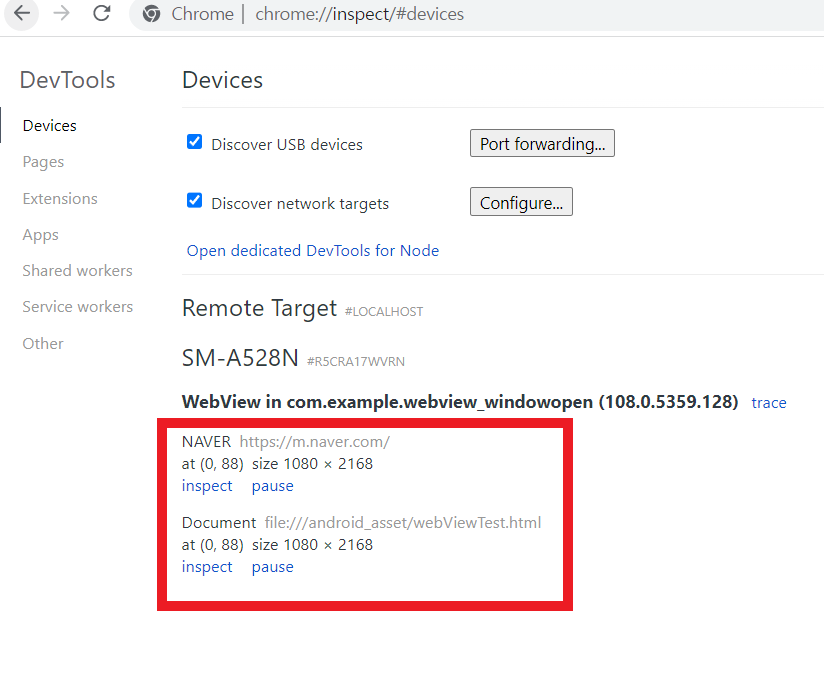
Task: Click the Configure button
Action: [x=521, y=202]
